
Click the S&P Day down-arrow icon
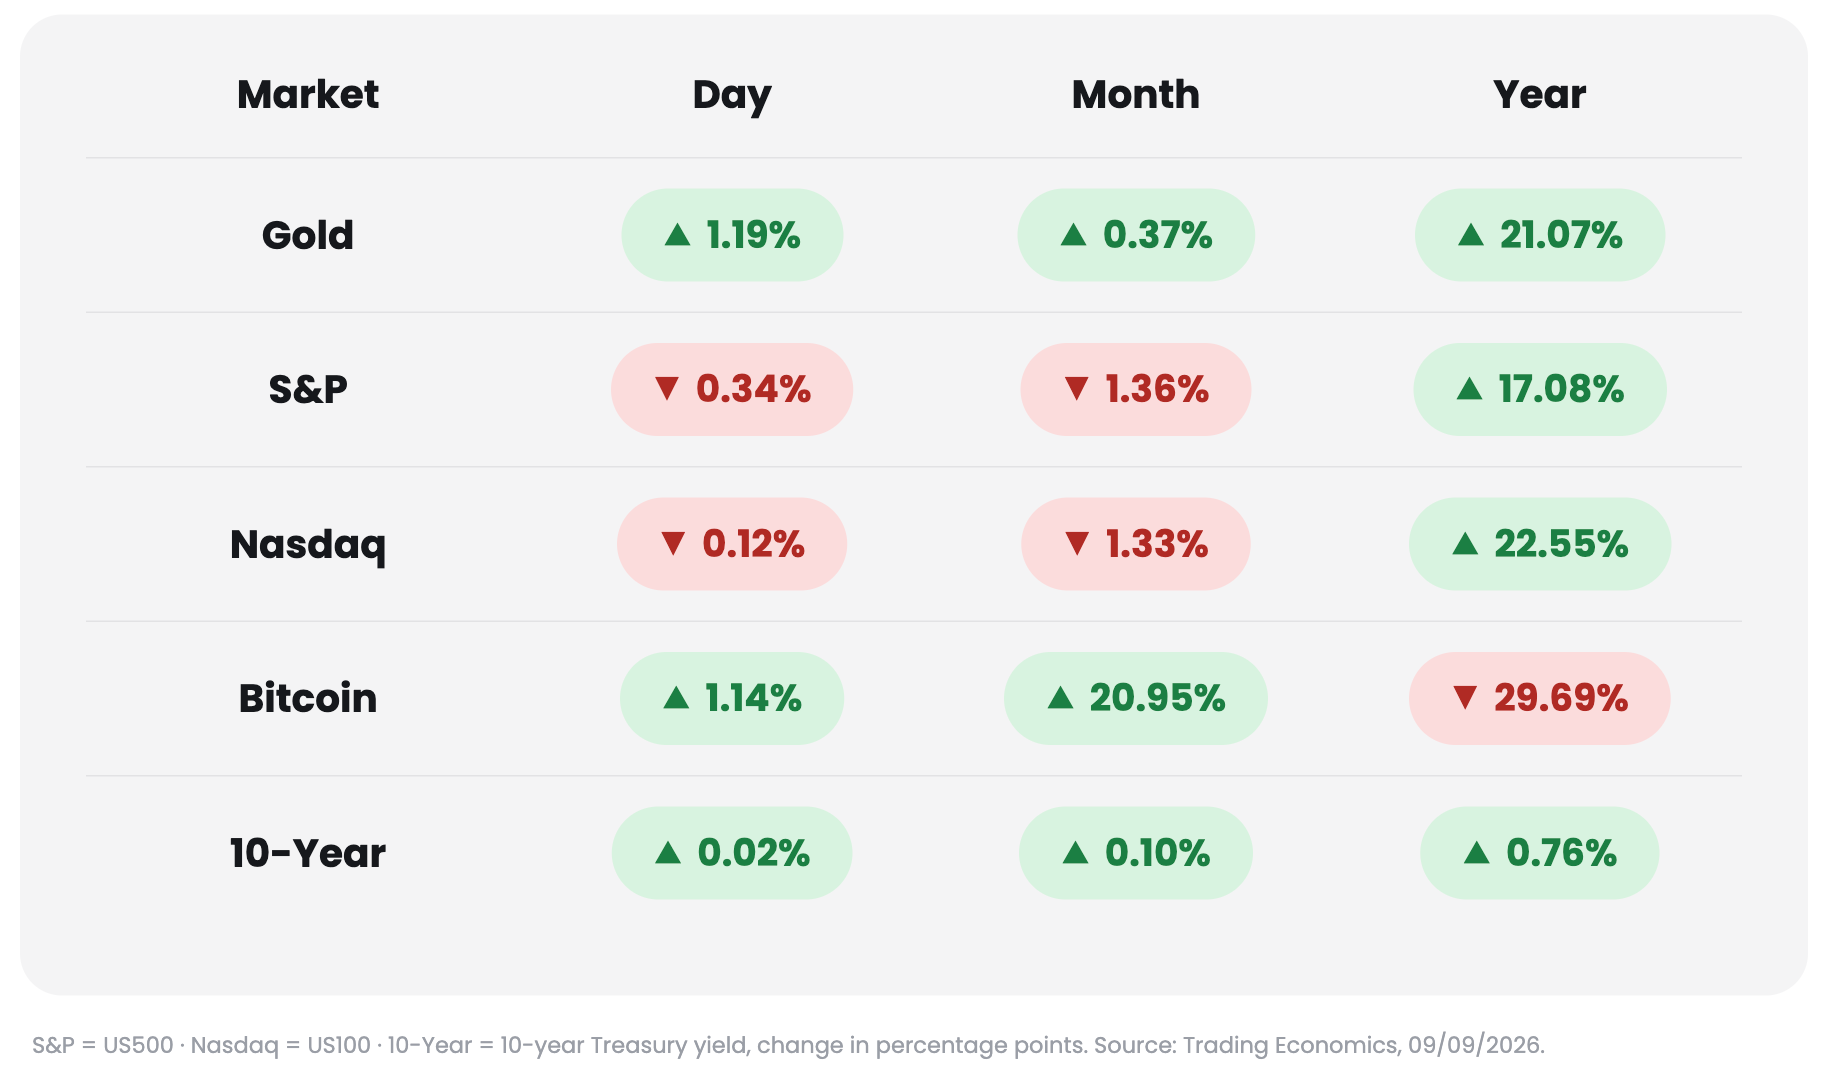[x=667, y=388]
